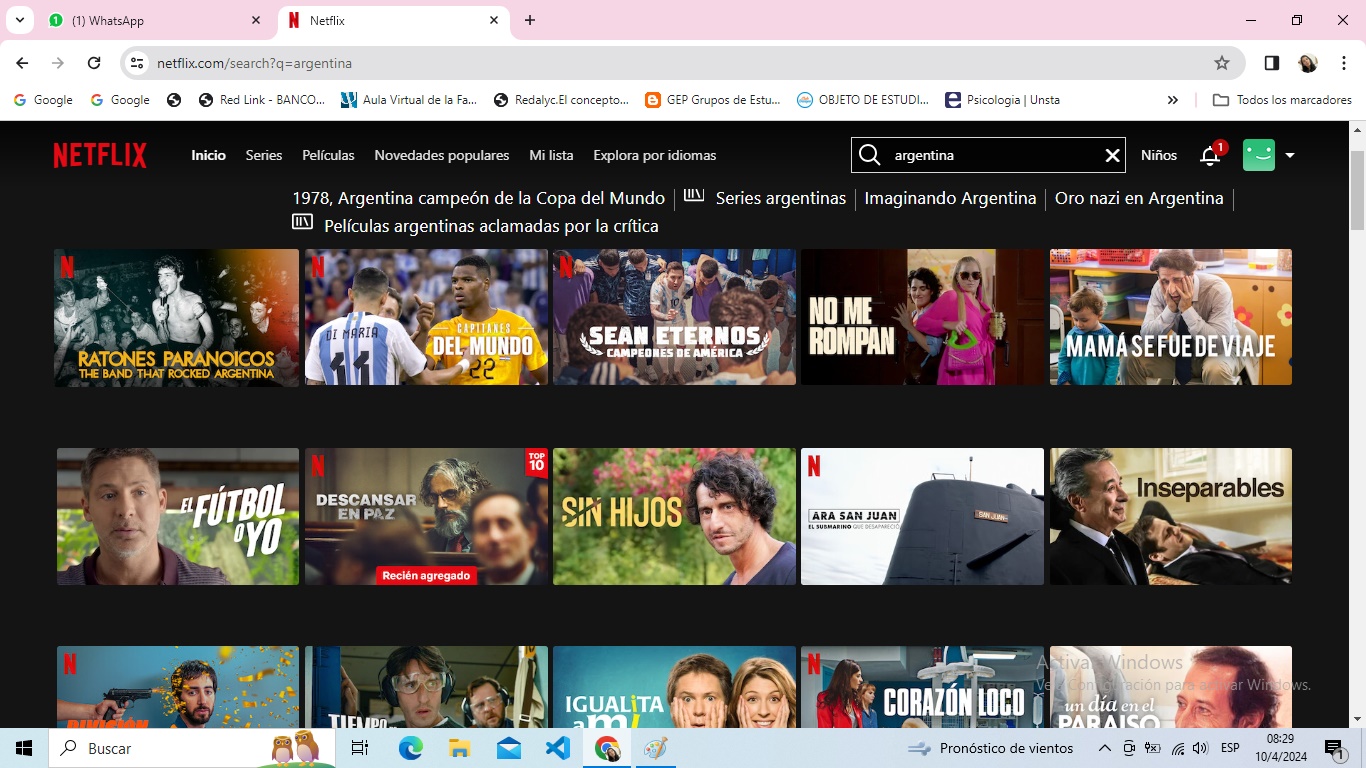Viewport: 1366px width, 768px height.
Task: Click the magnifying glass search icon
Action: coord(870,155)
